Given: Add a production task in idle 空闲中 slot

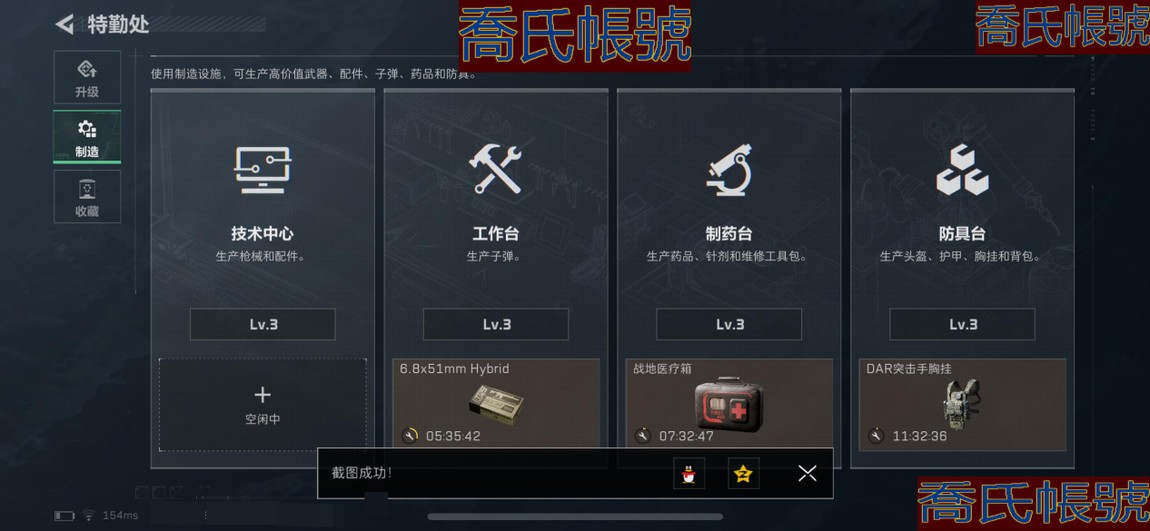Looking at the screenshot, I should (263, 405).
